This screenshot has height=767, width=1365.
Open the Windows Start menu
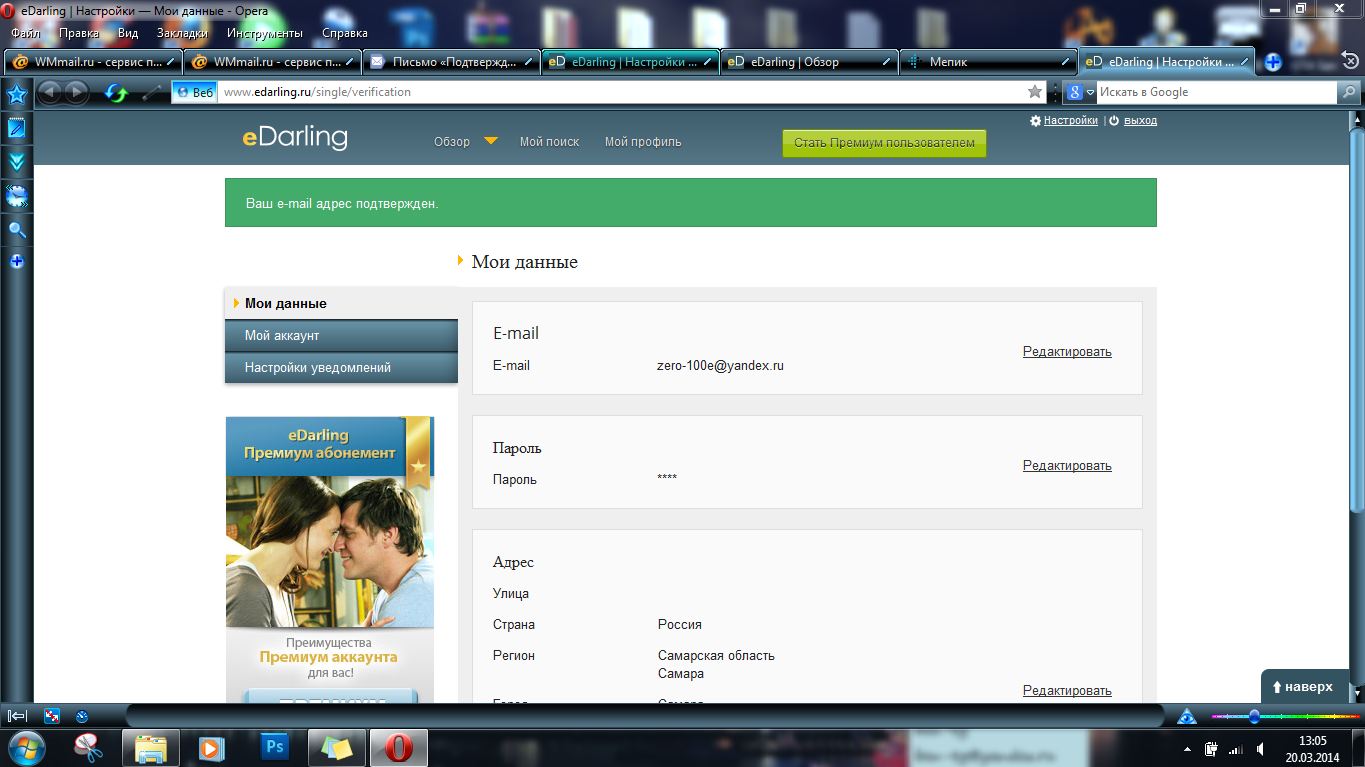[28, 748]
